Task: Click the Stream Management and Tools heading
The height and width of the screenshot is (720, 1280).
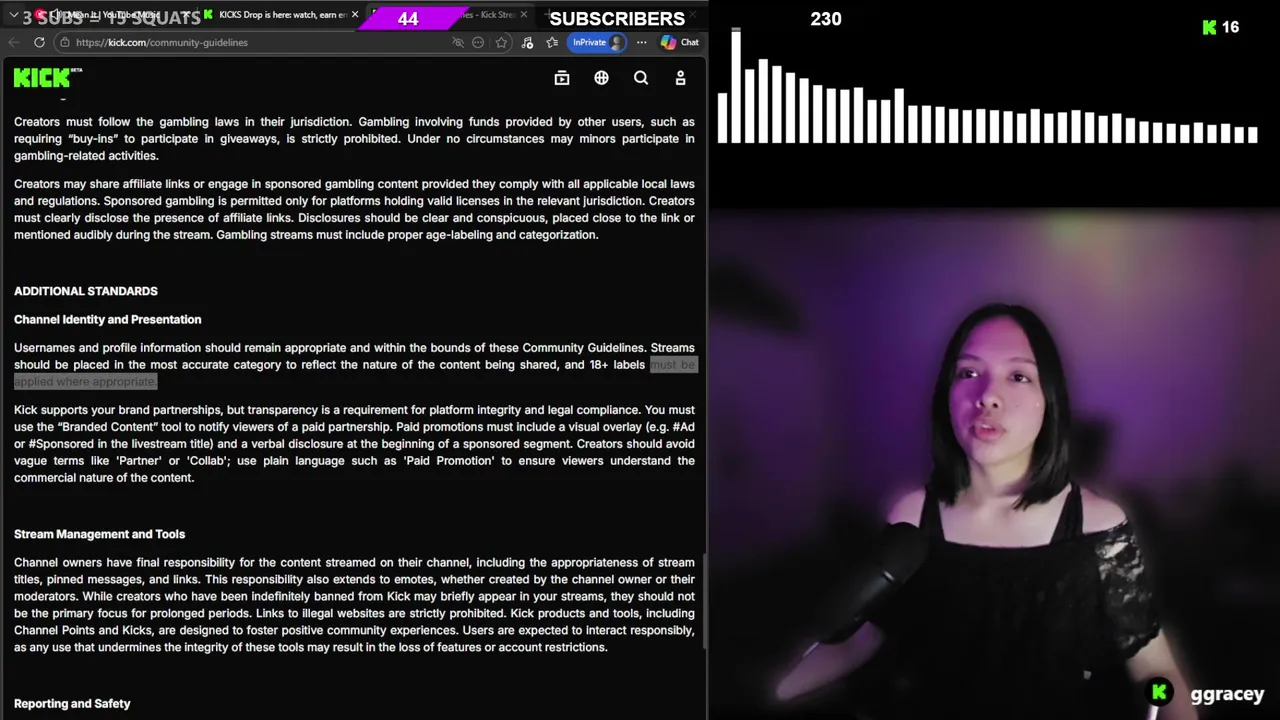Action: pos(99,534)
